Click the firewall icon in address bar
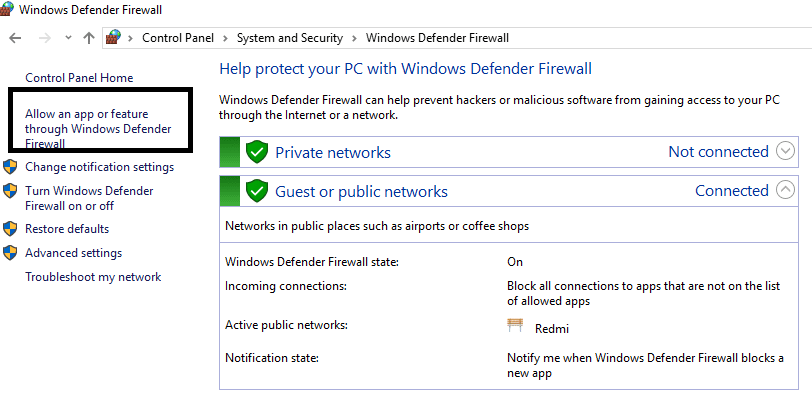The image size is (812, 413). (113, 38)
